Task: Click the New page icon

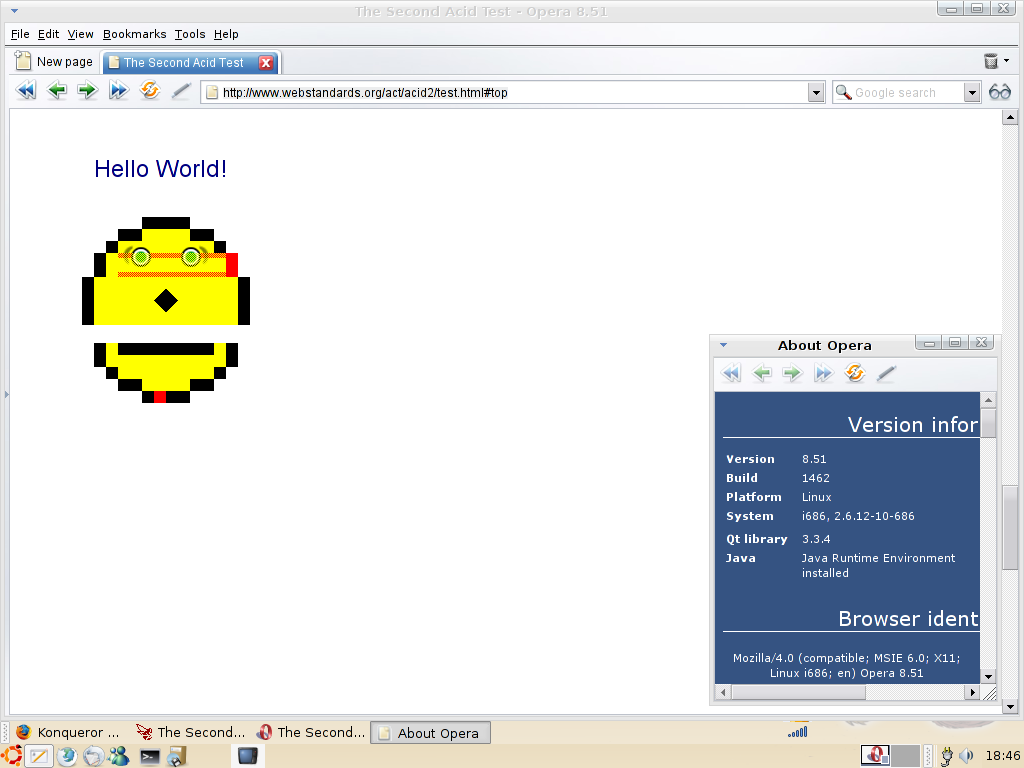Action: pyautogui.click(x=23, y=61)
